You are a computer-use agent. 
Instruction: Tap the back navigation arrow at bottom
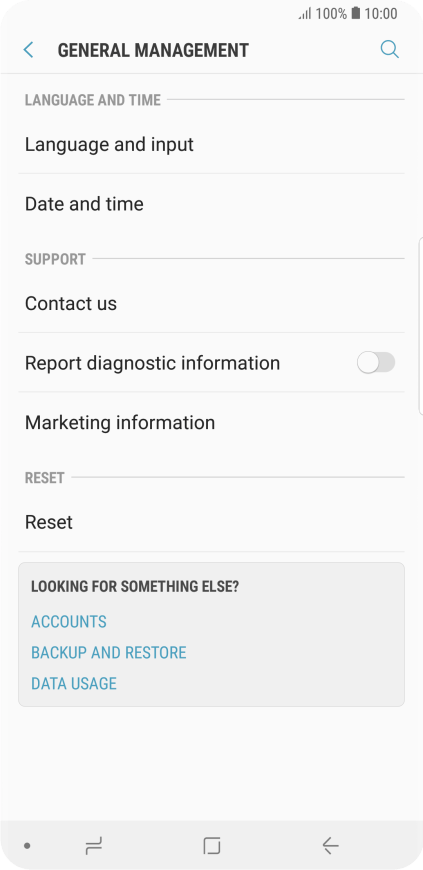pyautogui.click(x=330, y=846)
